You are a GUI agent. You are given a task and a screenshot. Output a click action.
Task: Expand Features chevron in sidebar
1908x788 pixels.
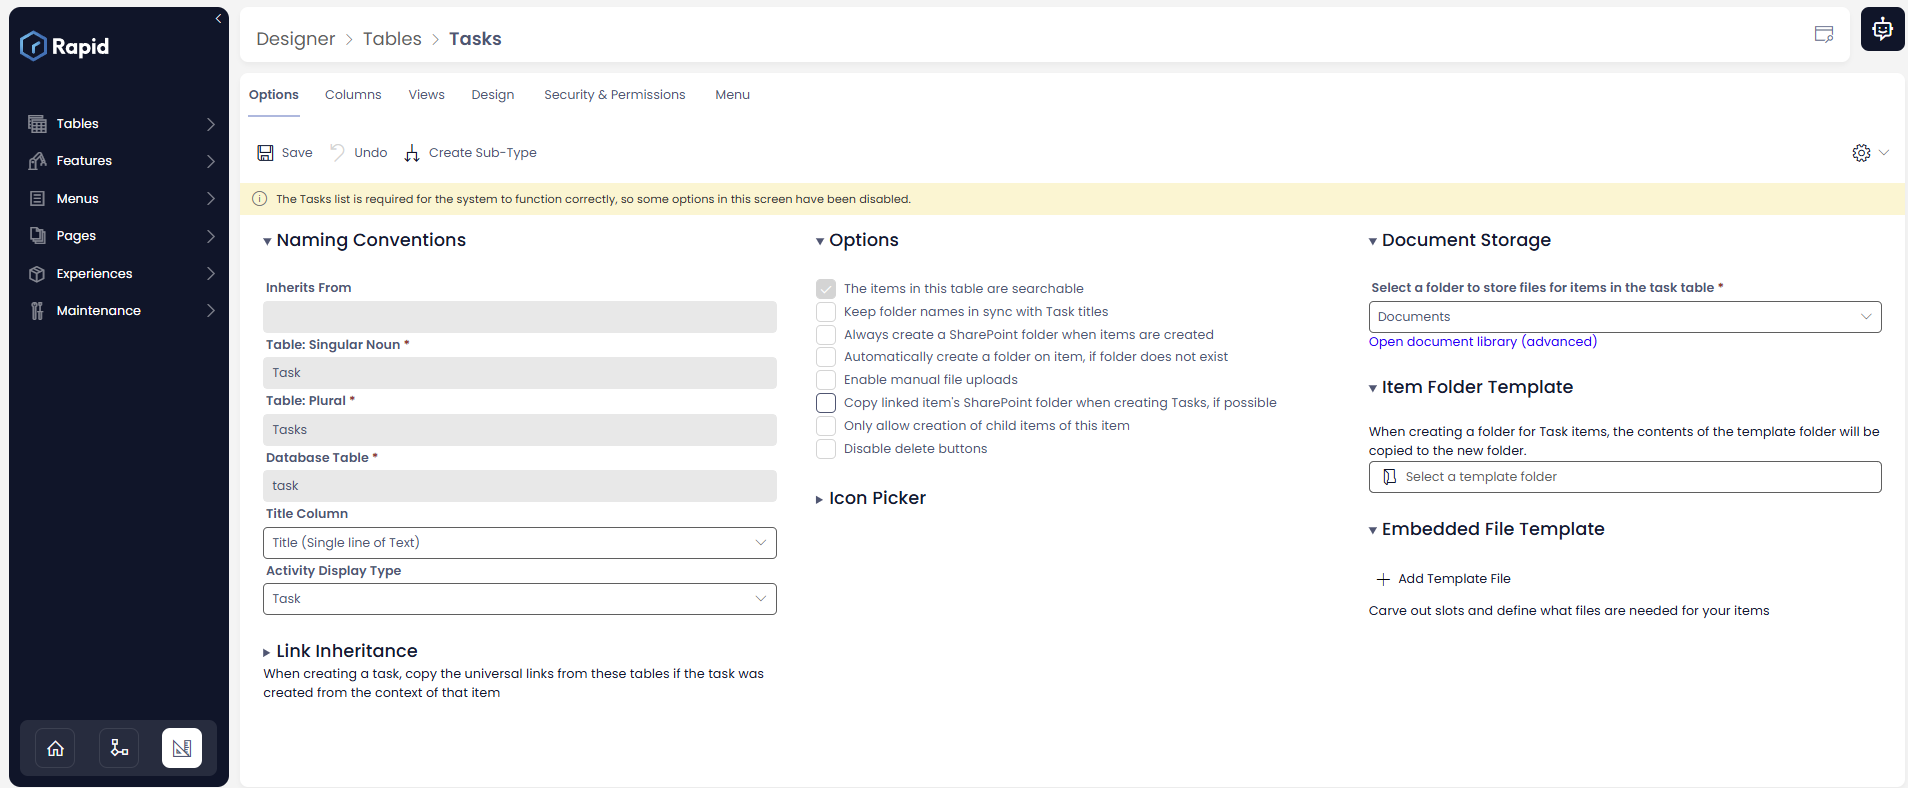click(x=210, y=161)
